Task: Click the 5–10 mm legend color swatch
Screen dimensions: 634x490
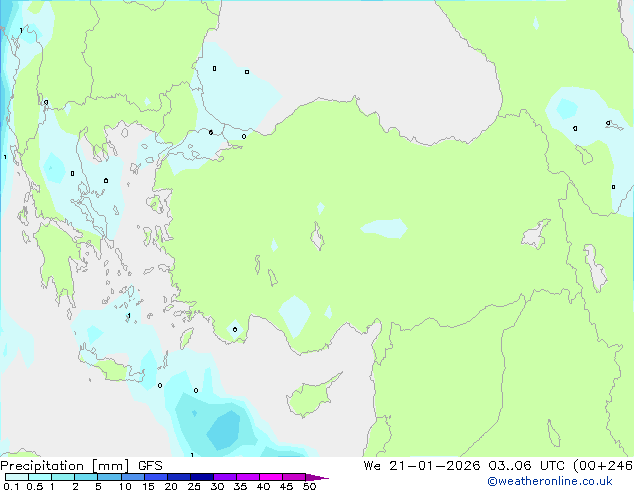Action: pyautogui.click(x=109, y=477)
